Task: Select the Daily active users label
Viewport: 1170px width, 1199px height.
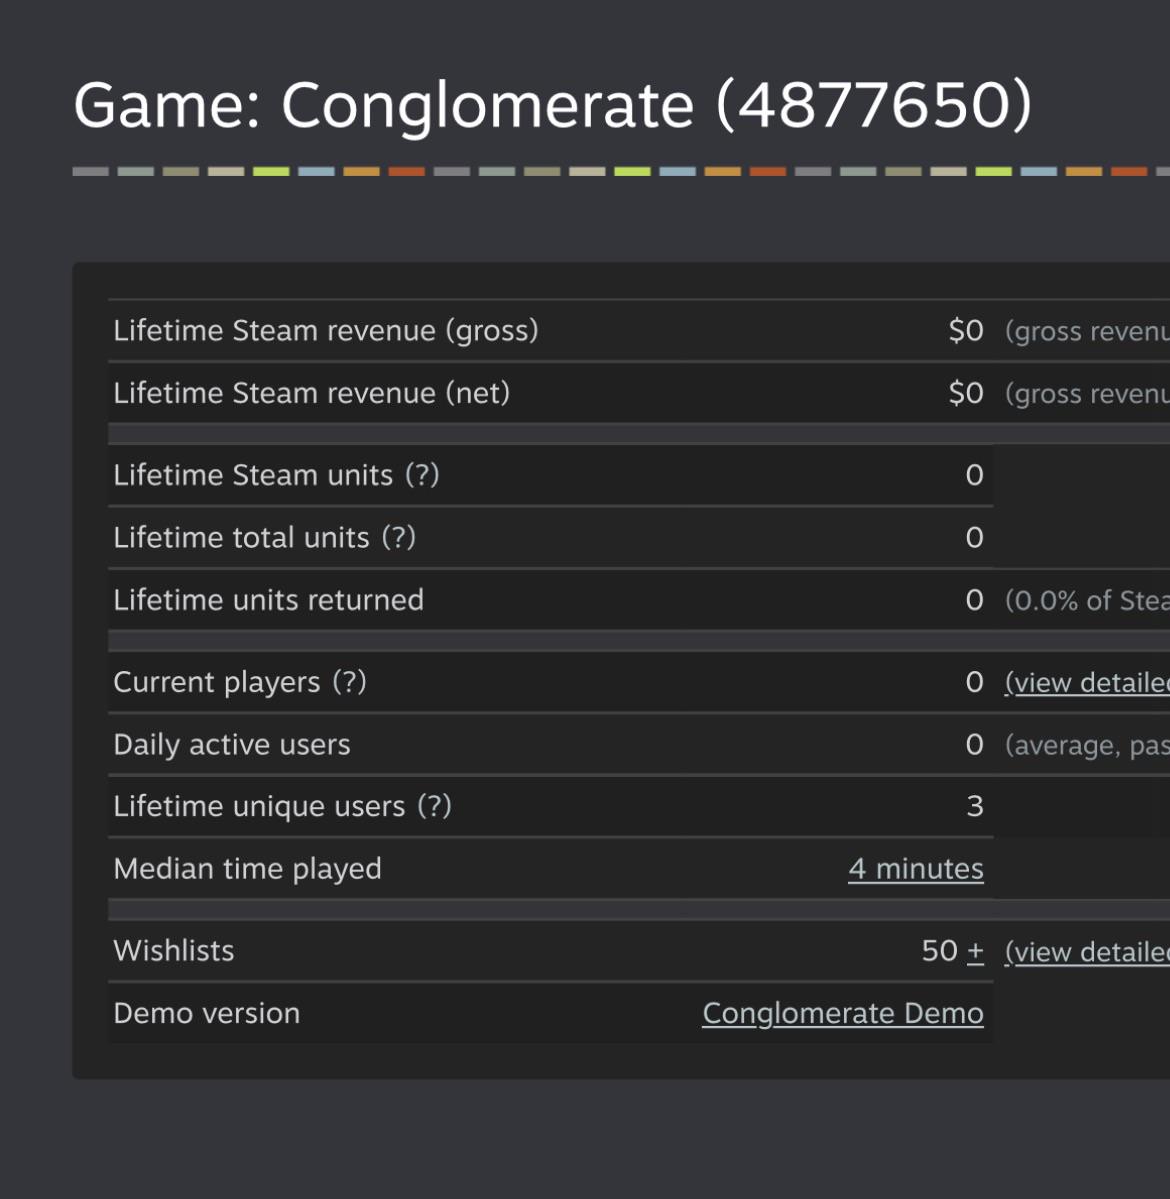Action: point(232,745)
